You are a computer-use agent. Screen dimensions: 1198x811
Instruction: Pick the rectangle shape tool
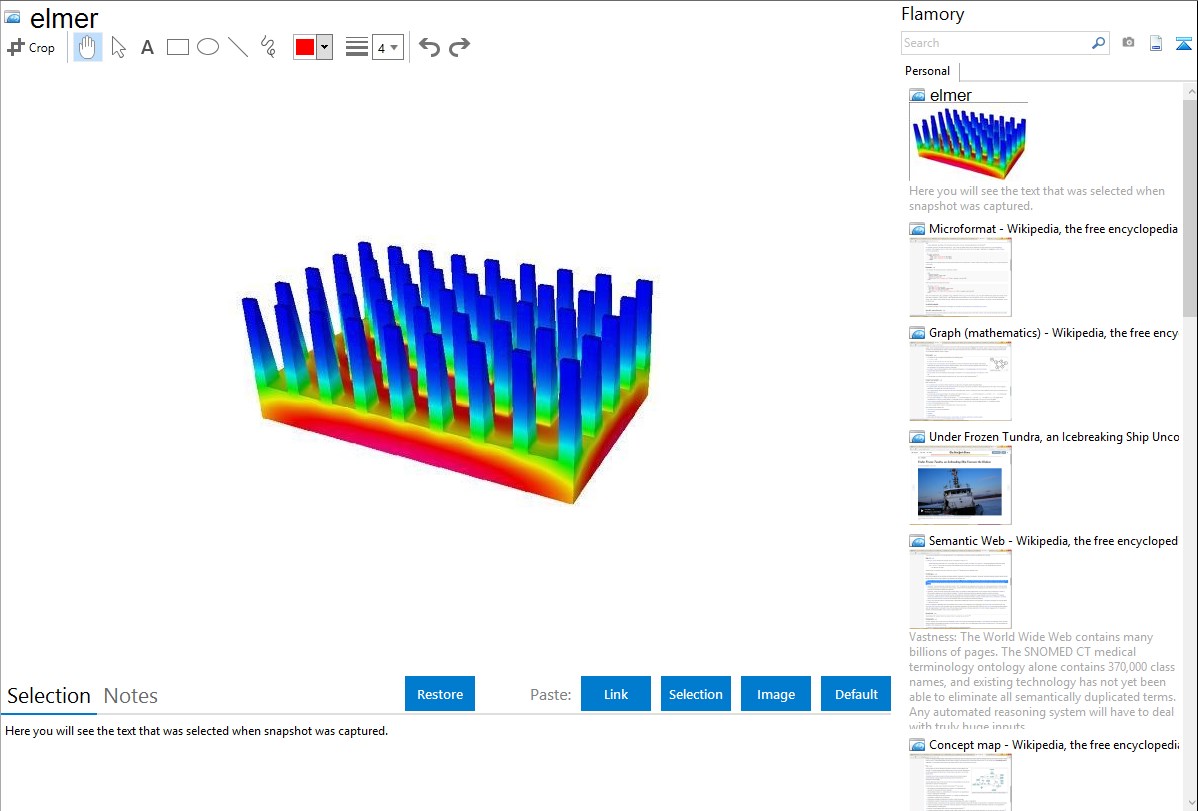tap(178, 47)
